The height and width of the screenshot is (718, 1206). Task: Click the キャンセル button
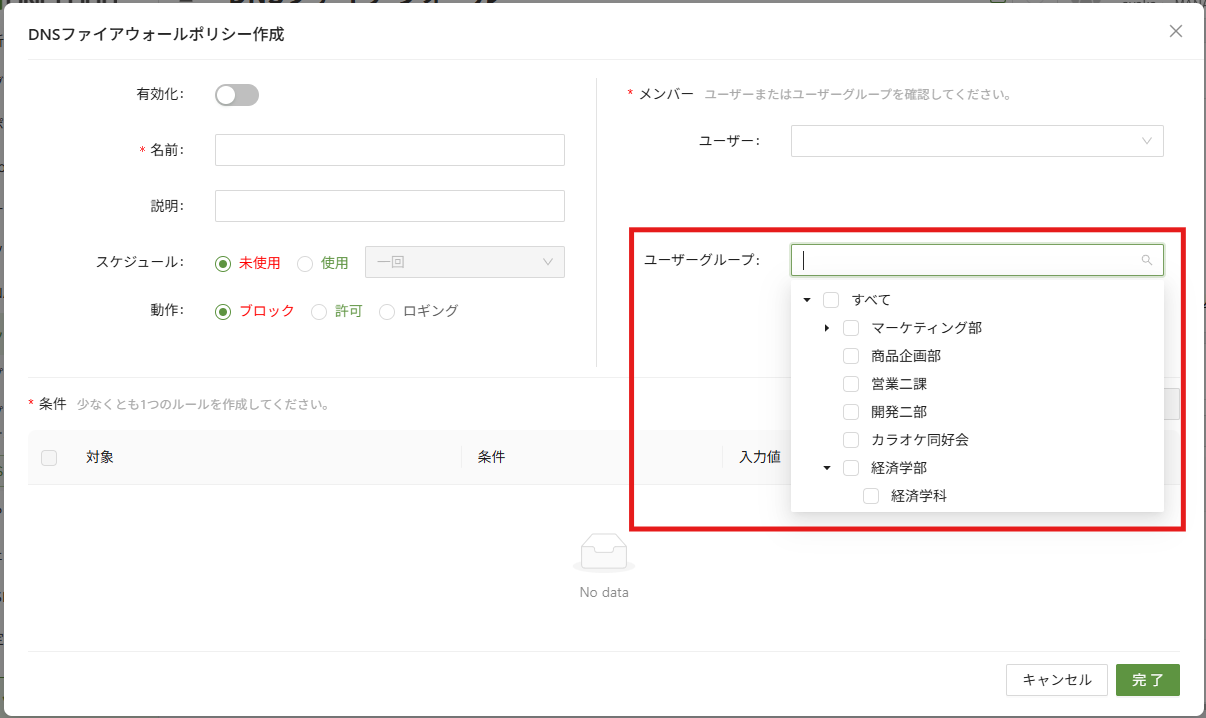pyautogui.click(x=1056, y=680)
